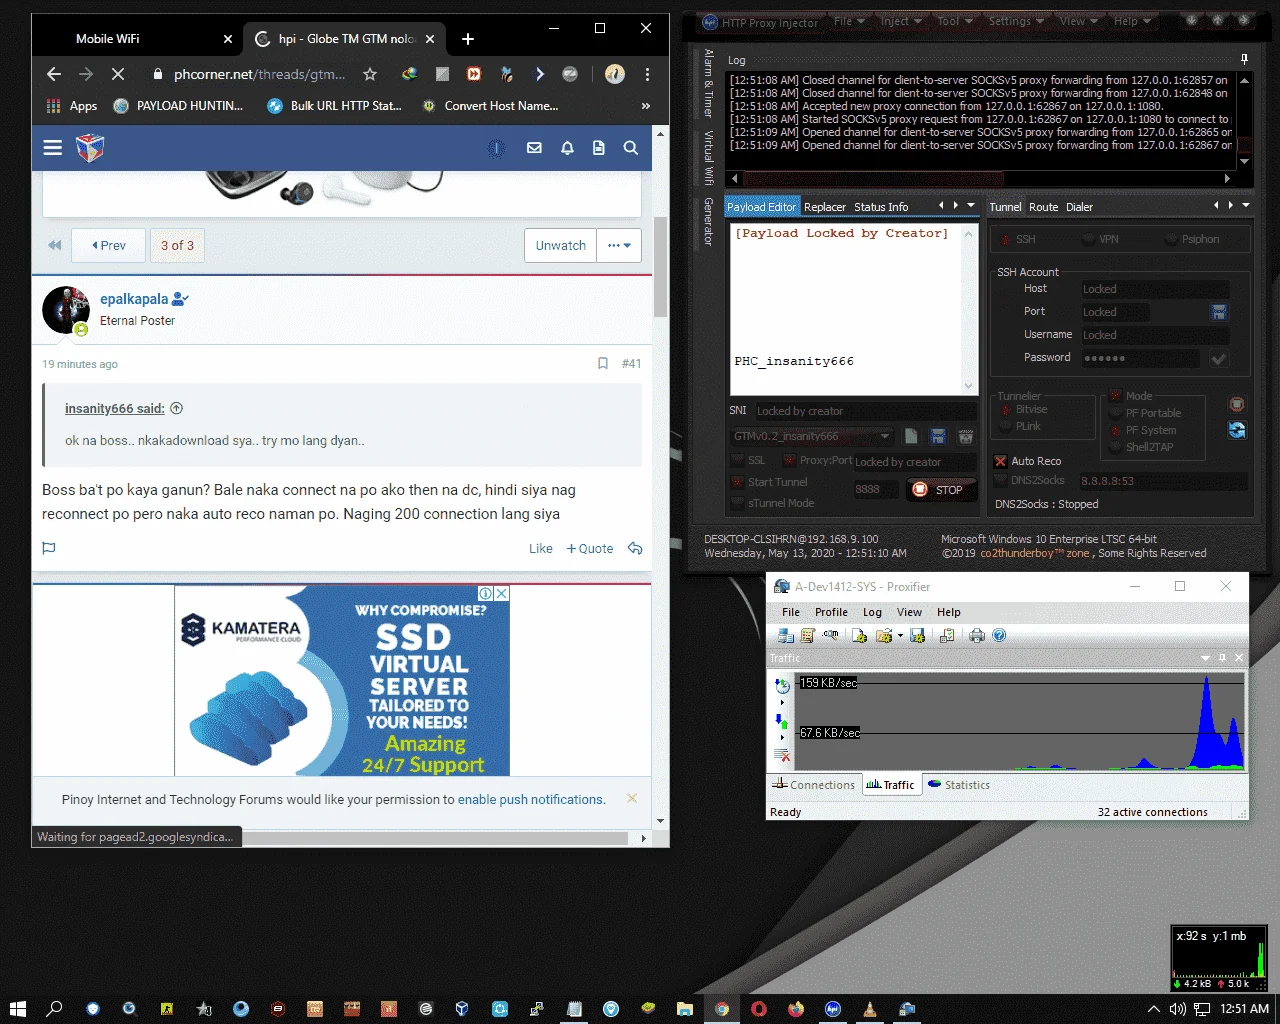Click +Quote on epalkapala's post
Screen dimensions: 1280x1024
coord(590,548)
